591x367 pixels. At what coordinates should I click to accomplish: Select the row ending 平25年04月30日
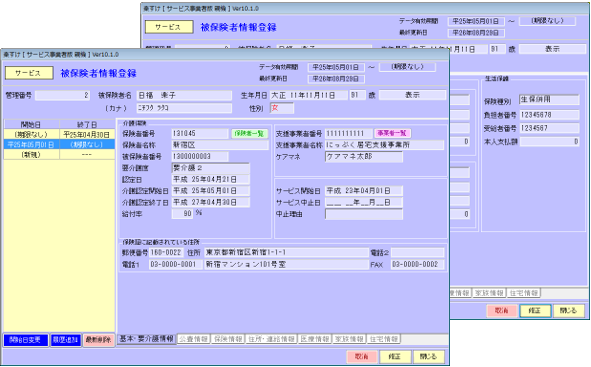(59, 135)
